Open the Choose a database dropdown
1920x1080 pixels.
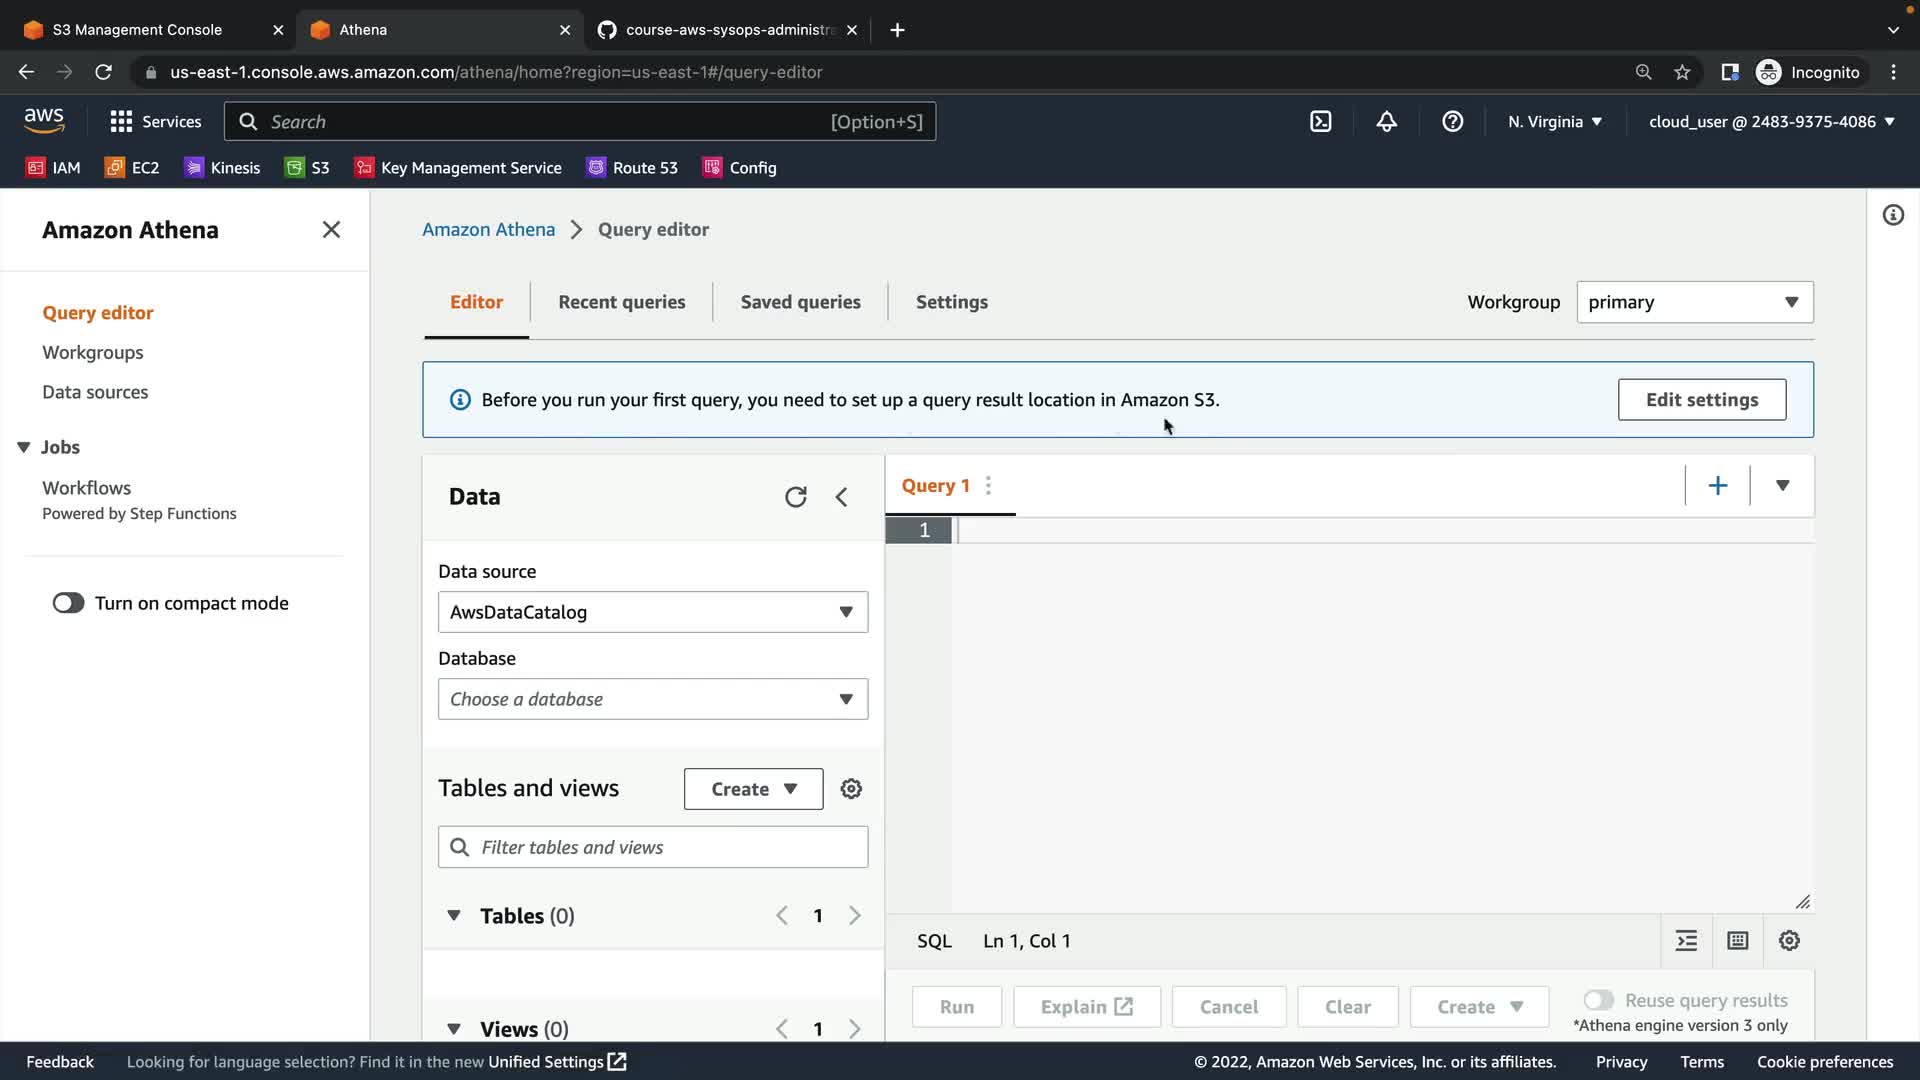(652, 699)
